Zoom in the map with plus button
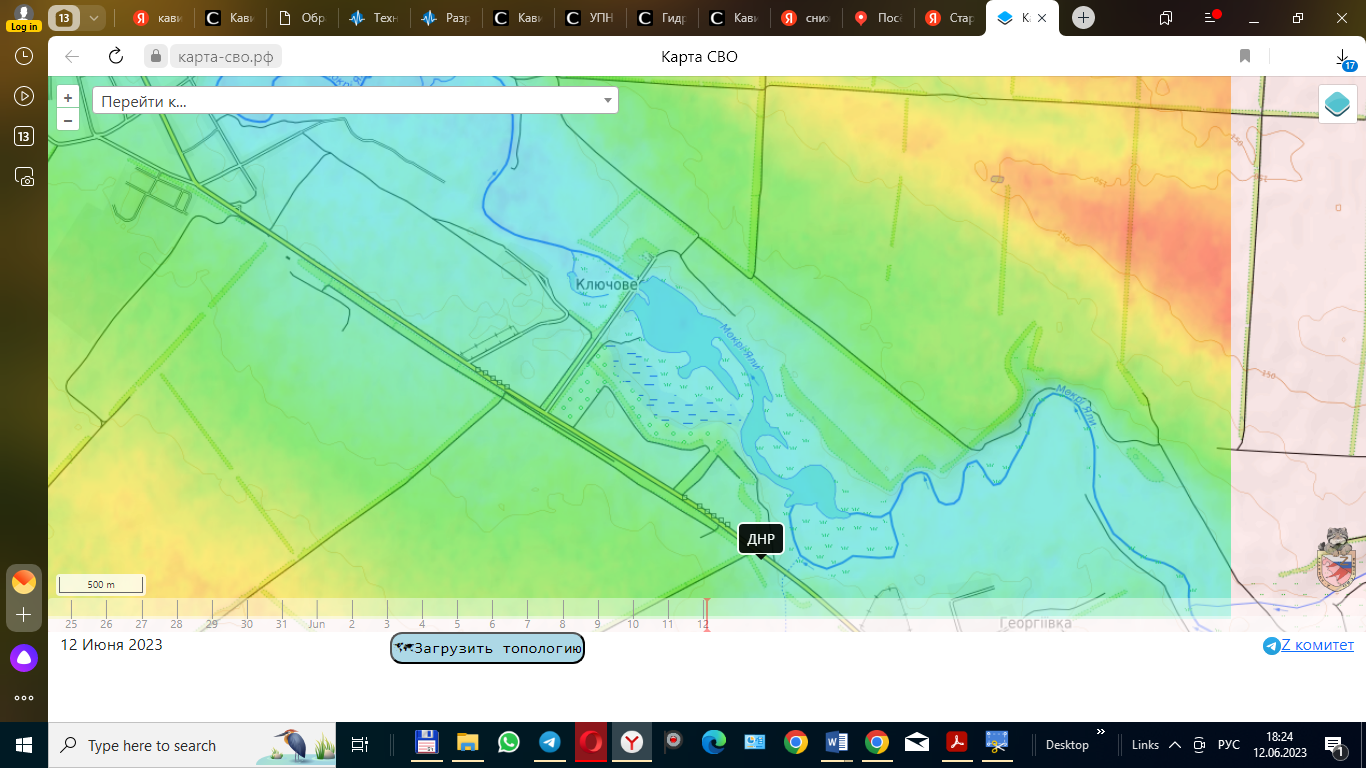This screenshot has width=1366, height=768. click(x=68, y=98)
